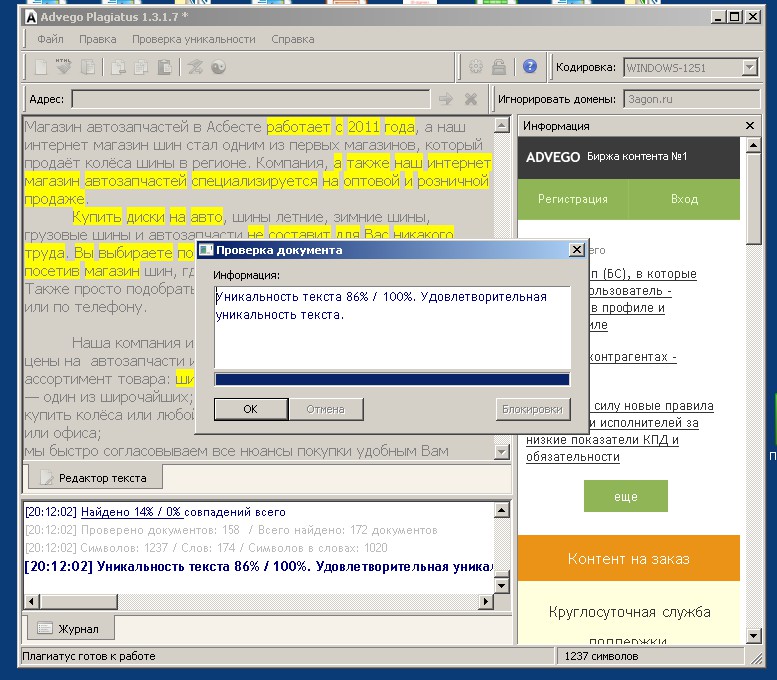Click the New document toolbar icon
Screen dimensions: 777x680
[x=41, y=67]
